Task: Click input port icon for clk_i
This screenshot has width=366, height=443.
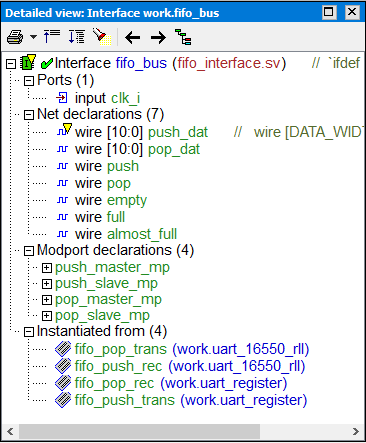Action: [62, 98]
